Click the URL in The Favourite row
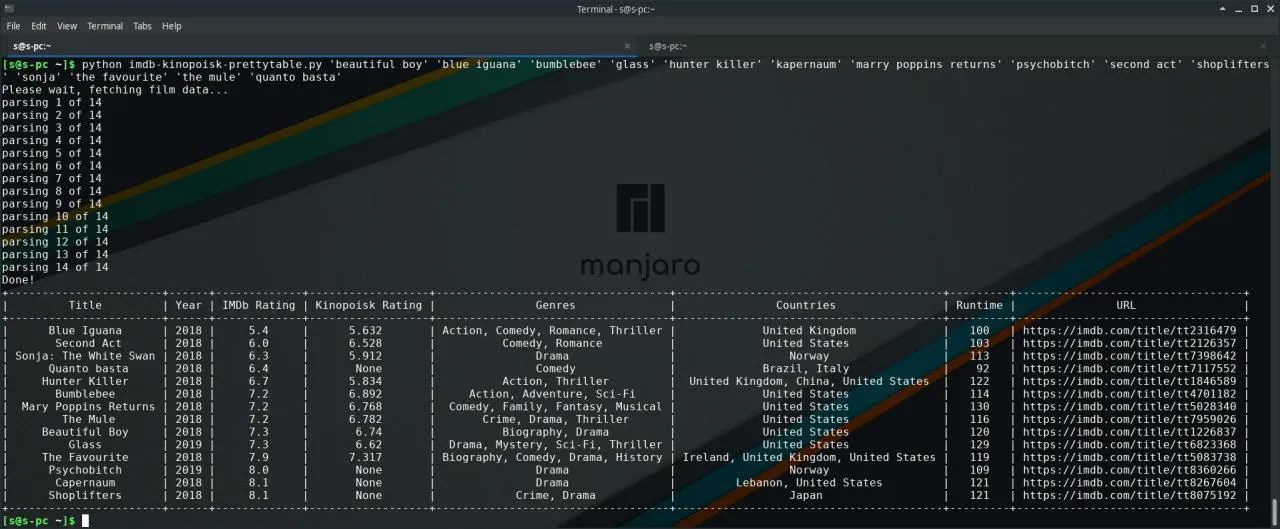This screenshot has width=1280, height=529. tap(1130, 458)
